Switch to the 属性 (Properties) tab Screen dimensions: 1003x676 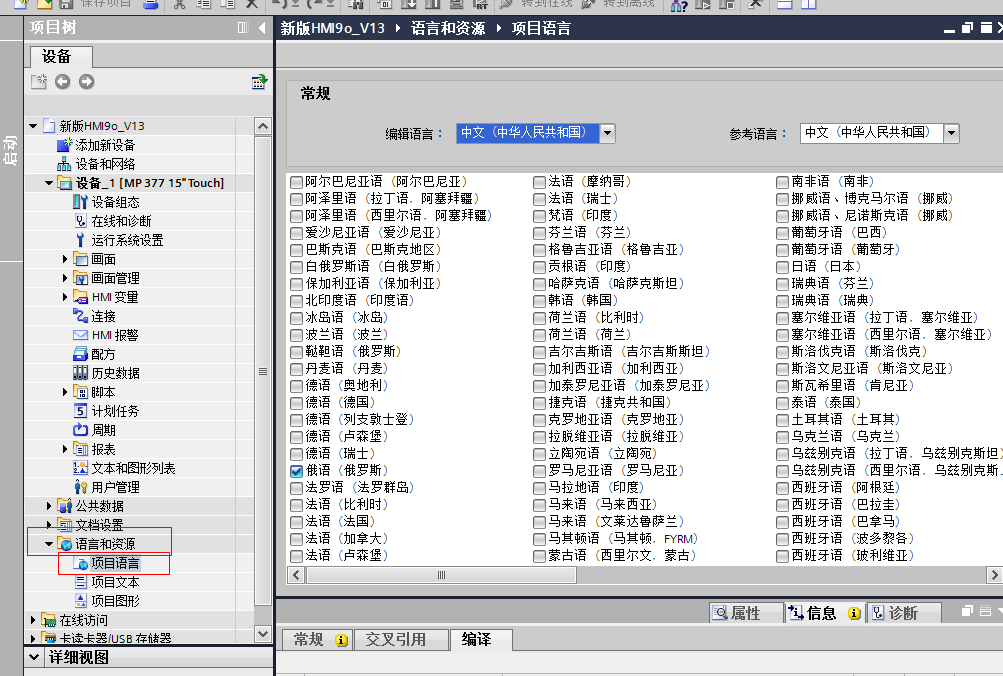736,613
